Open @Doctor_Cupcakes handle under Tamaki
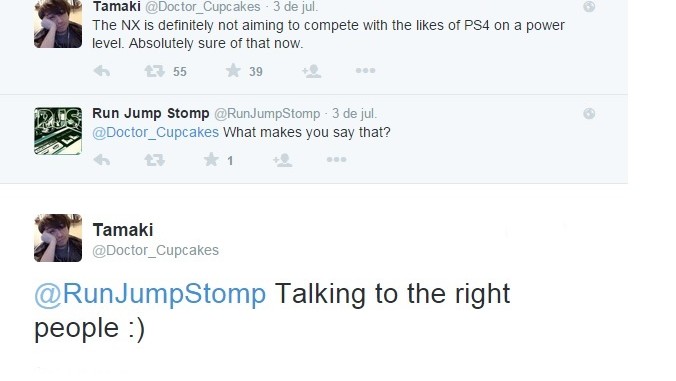 point(156,250)
